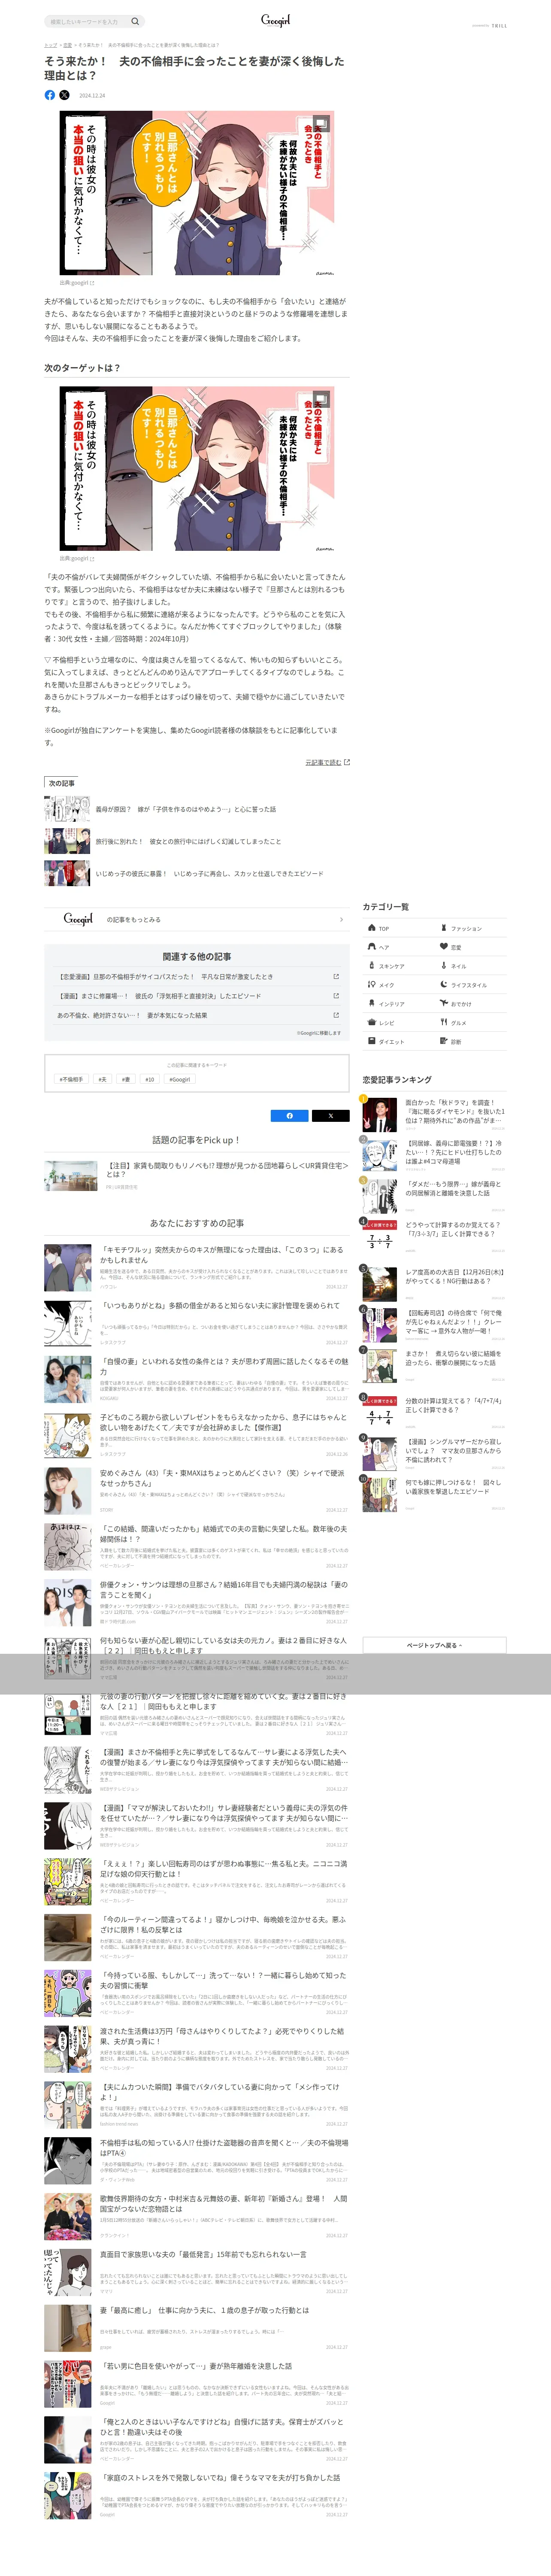Open 渡された生活費は3万円 article
Viewport: 551px width, 2576px height.
click(x=197, y=2049)
